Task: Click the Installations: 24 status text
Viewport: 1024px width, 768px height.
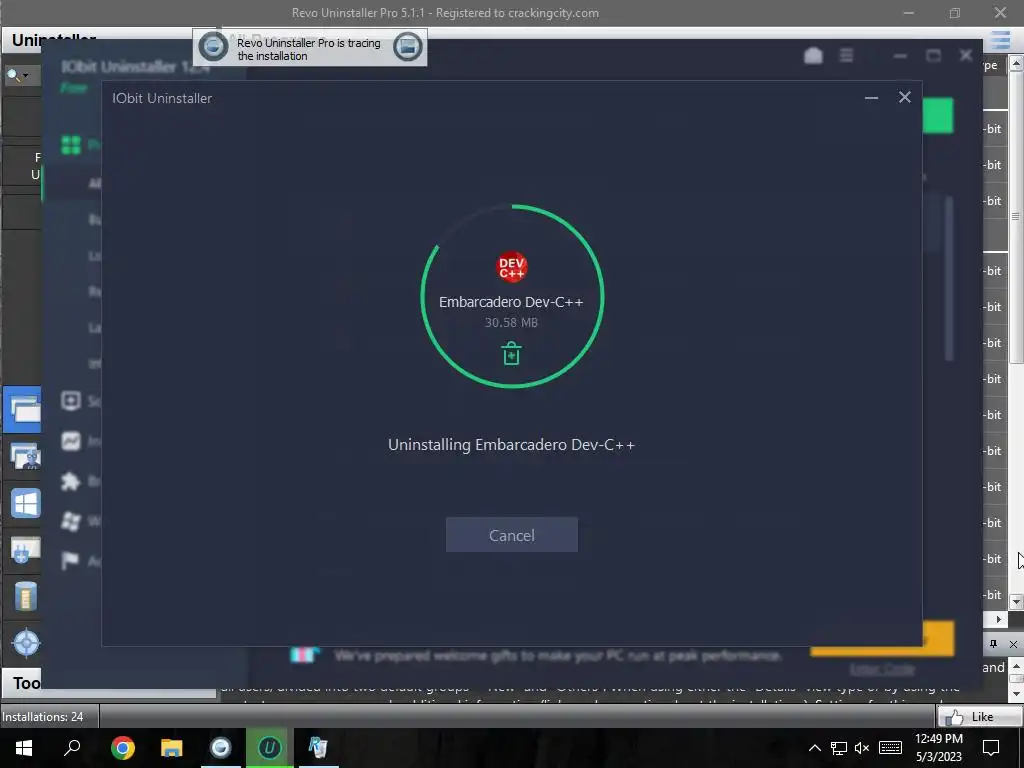Action: coord(42,716)
